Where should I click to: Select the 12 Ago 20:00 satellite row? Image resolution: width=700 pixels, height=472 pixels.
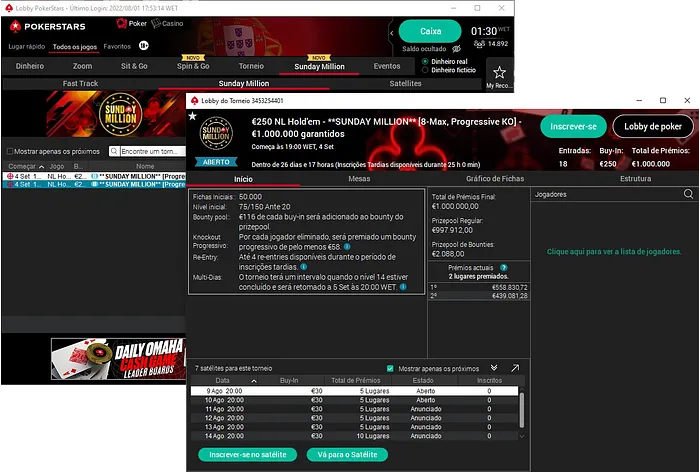click(x=354, y=418)
